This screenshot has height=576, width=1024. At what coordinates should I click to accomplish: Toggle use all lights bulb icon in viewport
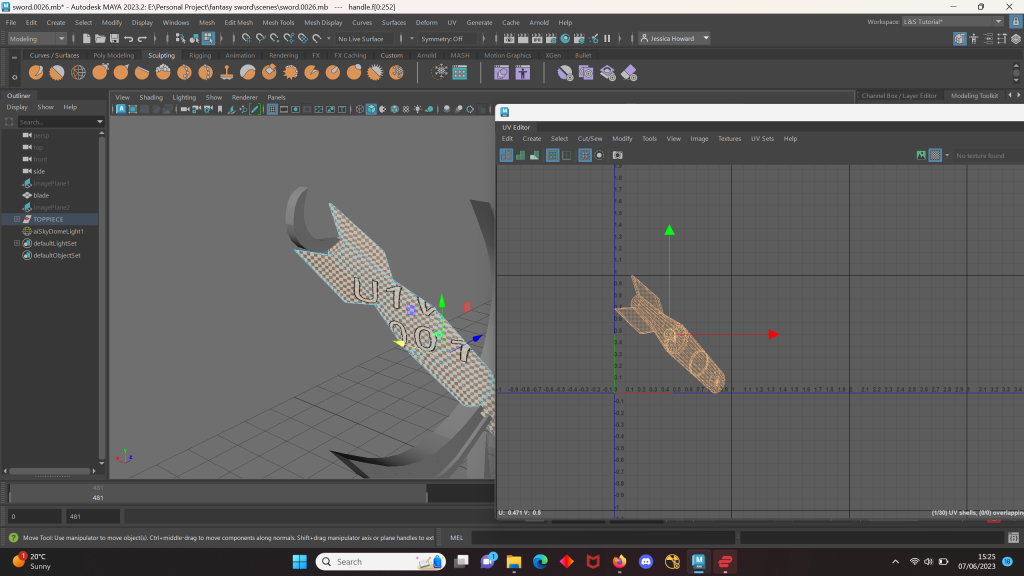(x=417, y=109)
